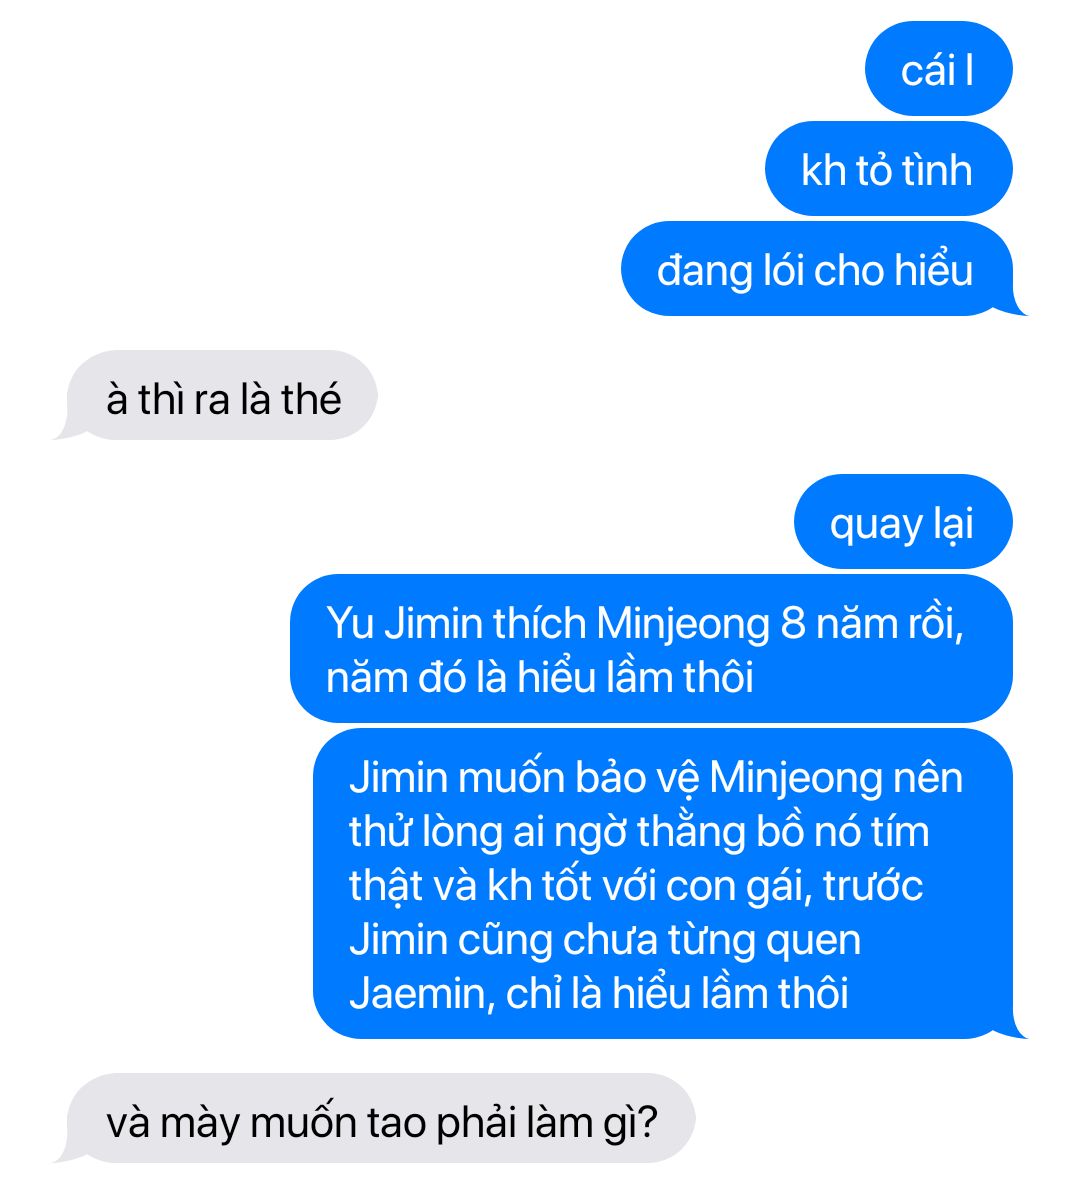The image size is (1080, 1190).
Task: Select the 'kh tỏ tình' sent message
Action: coord(888,168)
